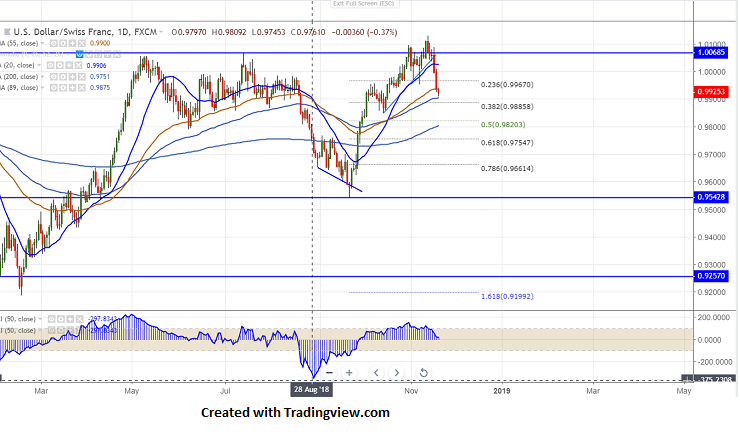
Task: Select the 0.92570 price label on axis
Action: tap(711, 276)
